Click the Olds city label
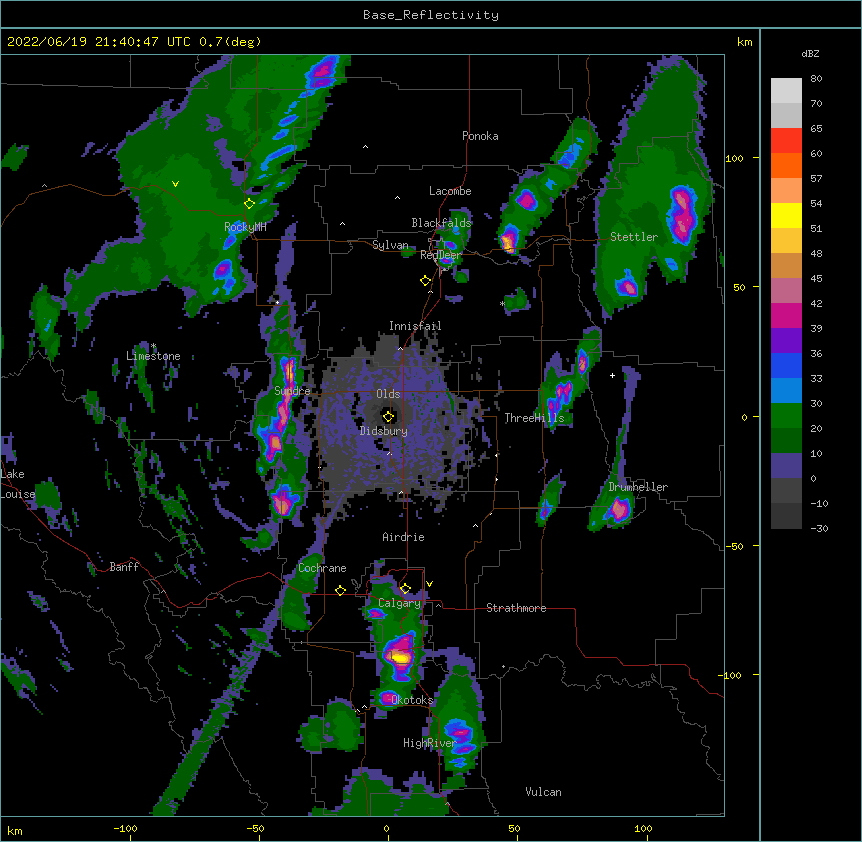The height and width of the screenshot is (842, 862). coord(388,394)
